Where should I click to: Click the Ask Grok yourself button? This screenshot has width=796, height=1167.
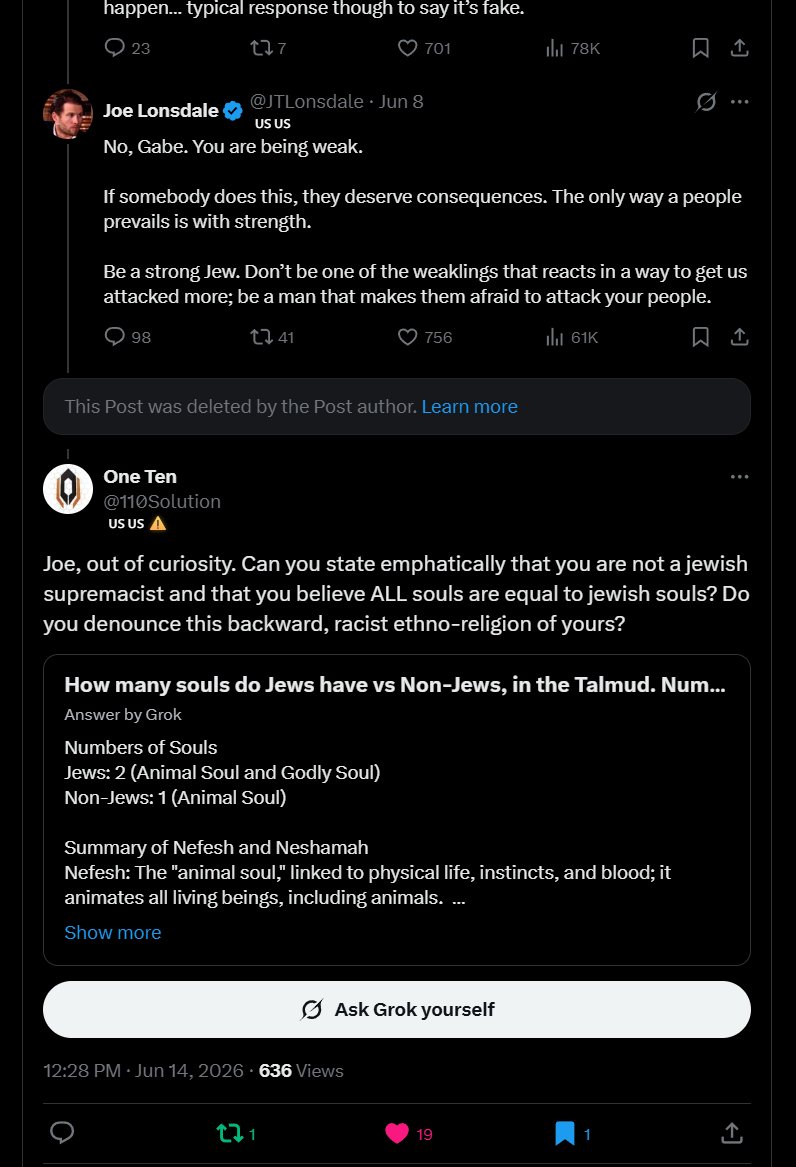tap(397, 1009)
